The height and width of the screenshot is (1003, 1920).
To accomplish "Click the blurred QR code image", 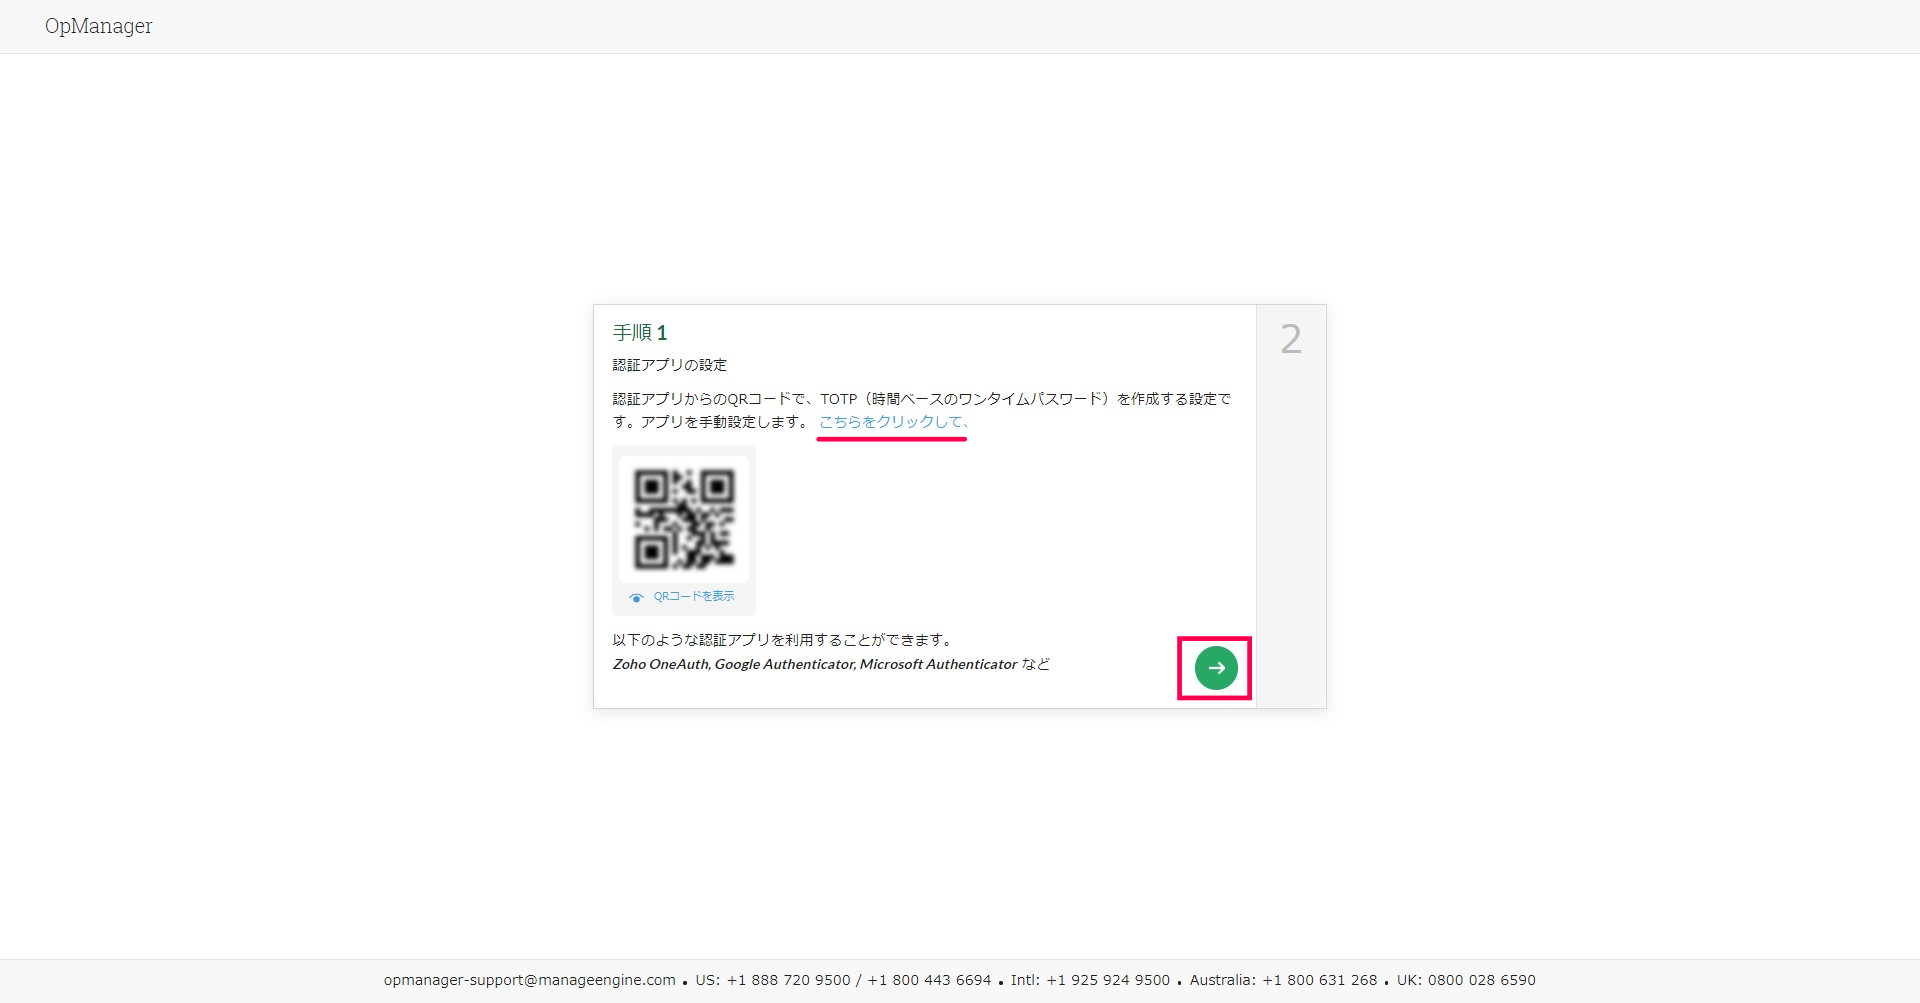I will point(684,519).
